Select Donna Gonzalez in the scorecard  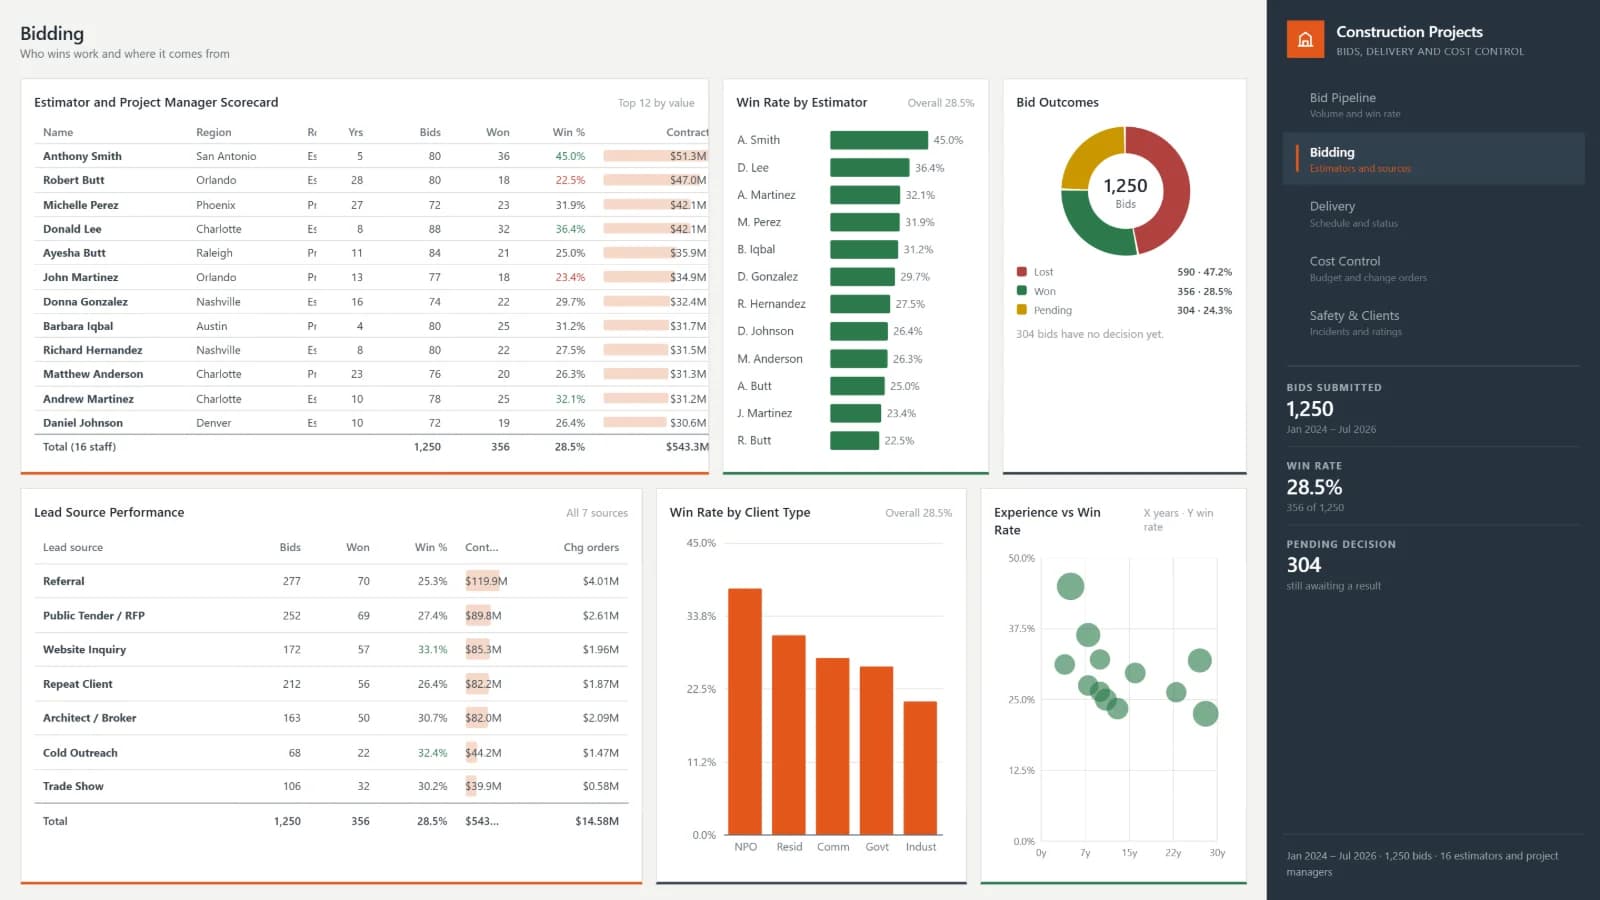pos(85,301)
